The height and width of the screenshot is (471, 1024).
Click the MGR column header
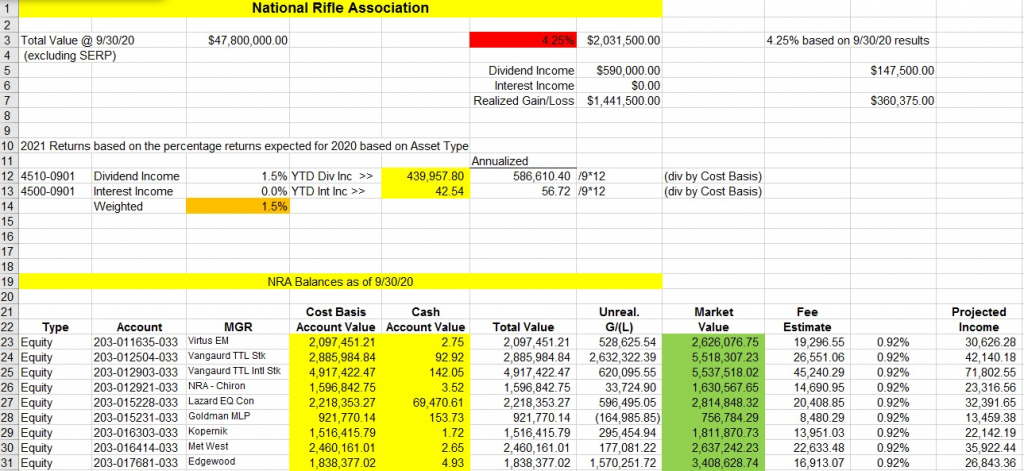tap(238, 327)
